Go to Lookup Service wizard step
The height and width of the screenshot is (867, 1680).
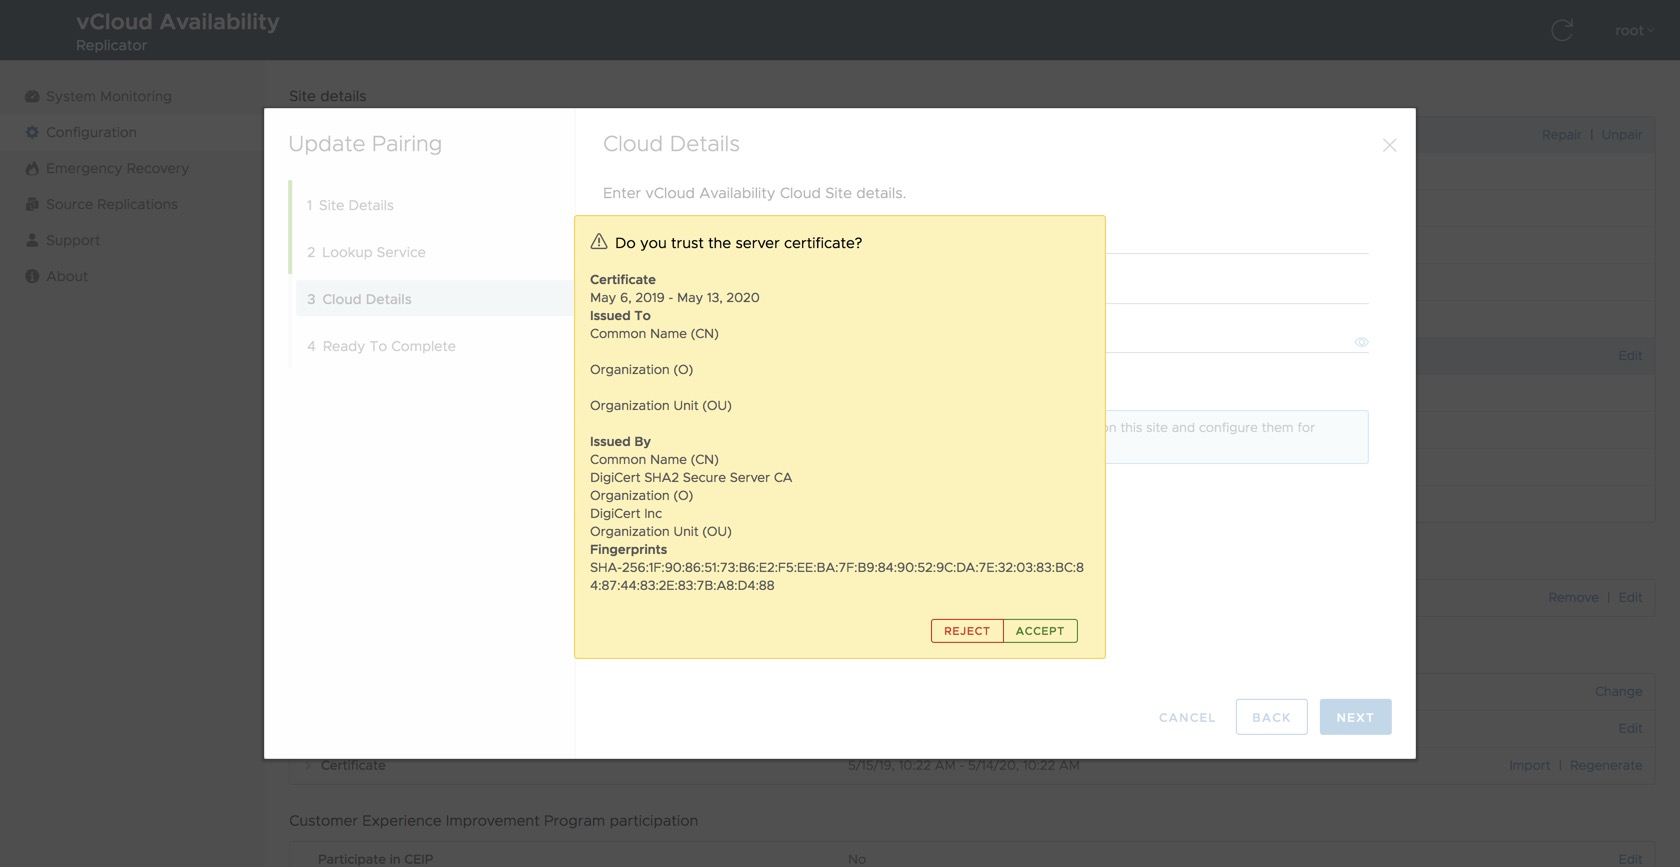point(373,253)
